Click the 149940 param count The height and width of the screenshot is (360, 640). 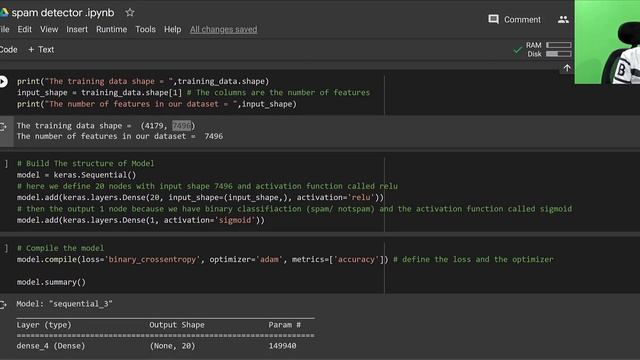[282, 346]
